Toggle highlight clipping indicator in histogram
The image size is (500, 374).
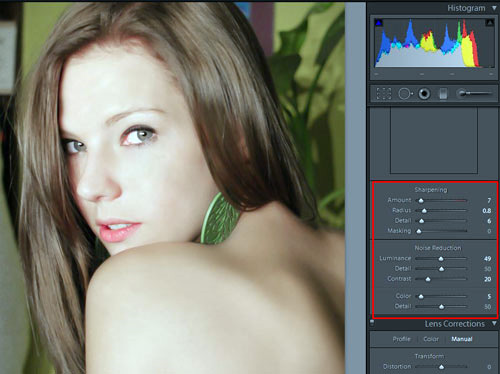(x=489, y=23)
